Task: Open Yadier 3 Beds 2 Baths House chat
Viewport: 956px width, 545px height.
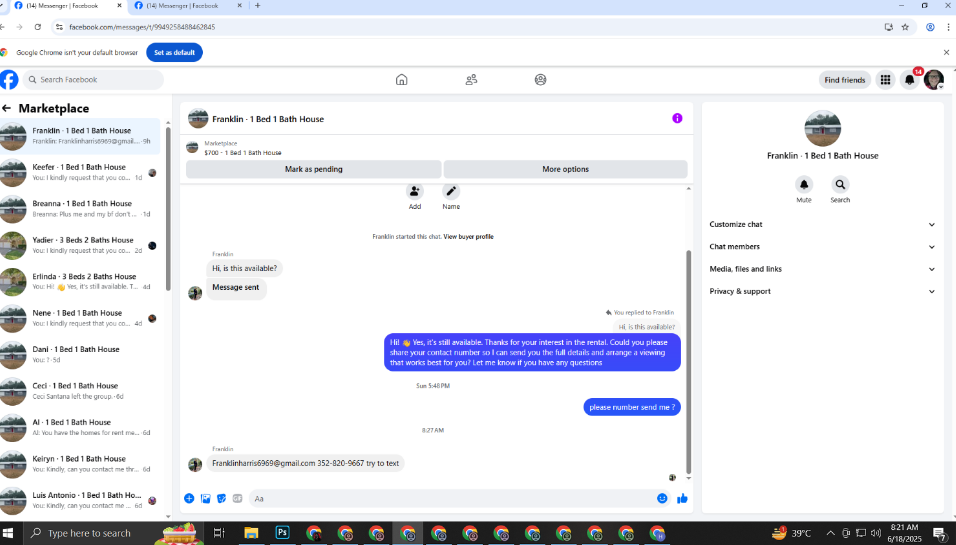Action: click(x=80, y=245)
